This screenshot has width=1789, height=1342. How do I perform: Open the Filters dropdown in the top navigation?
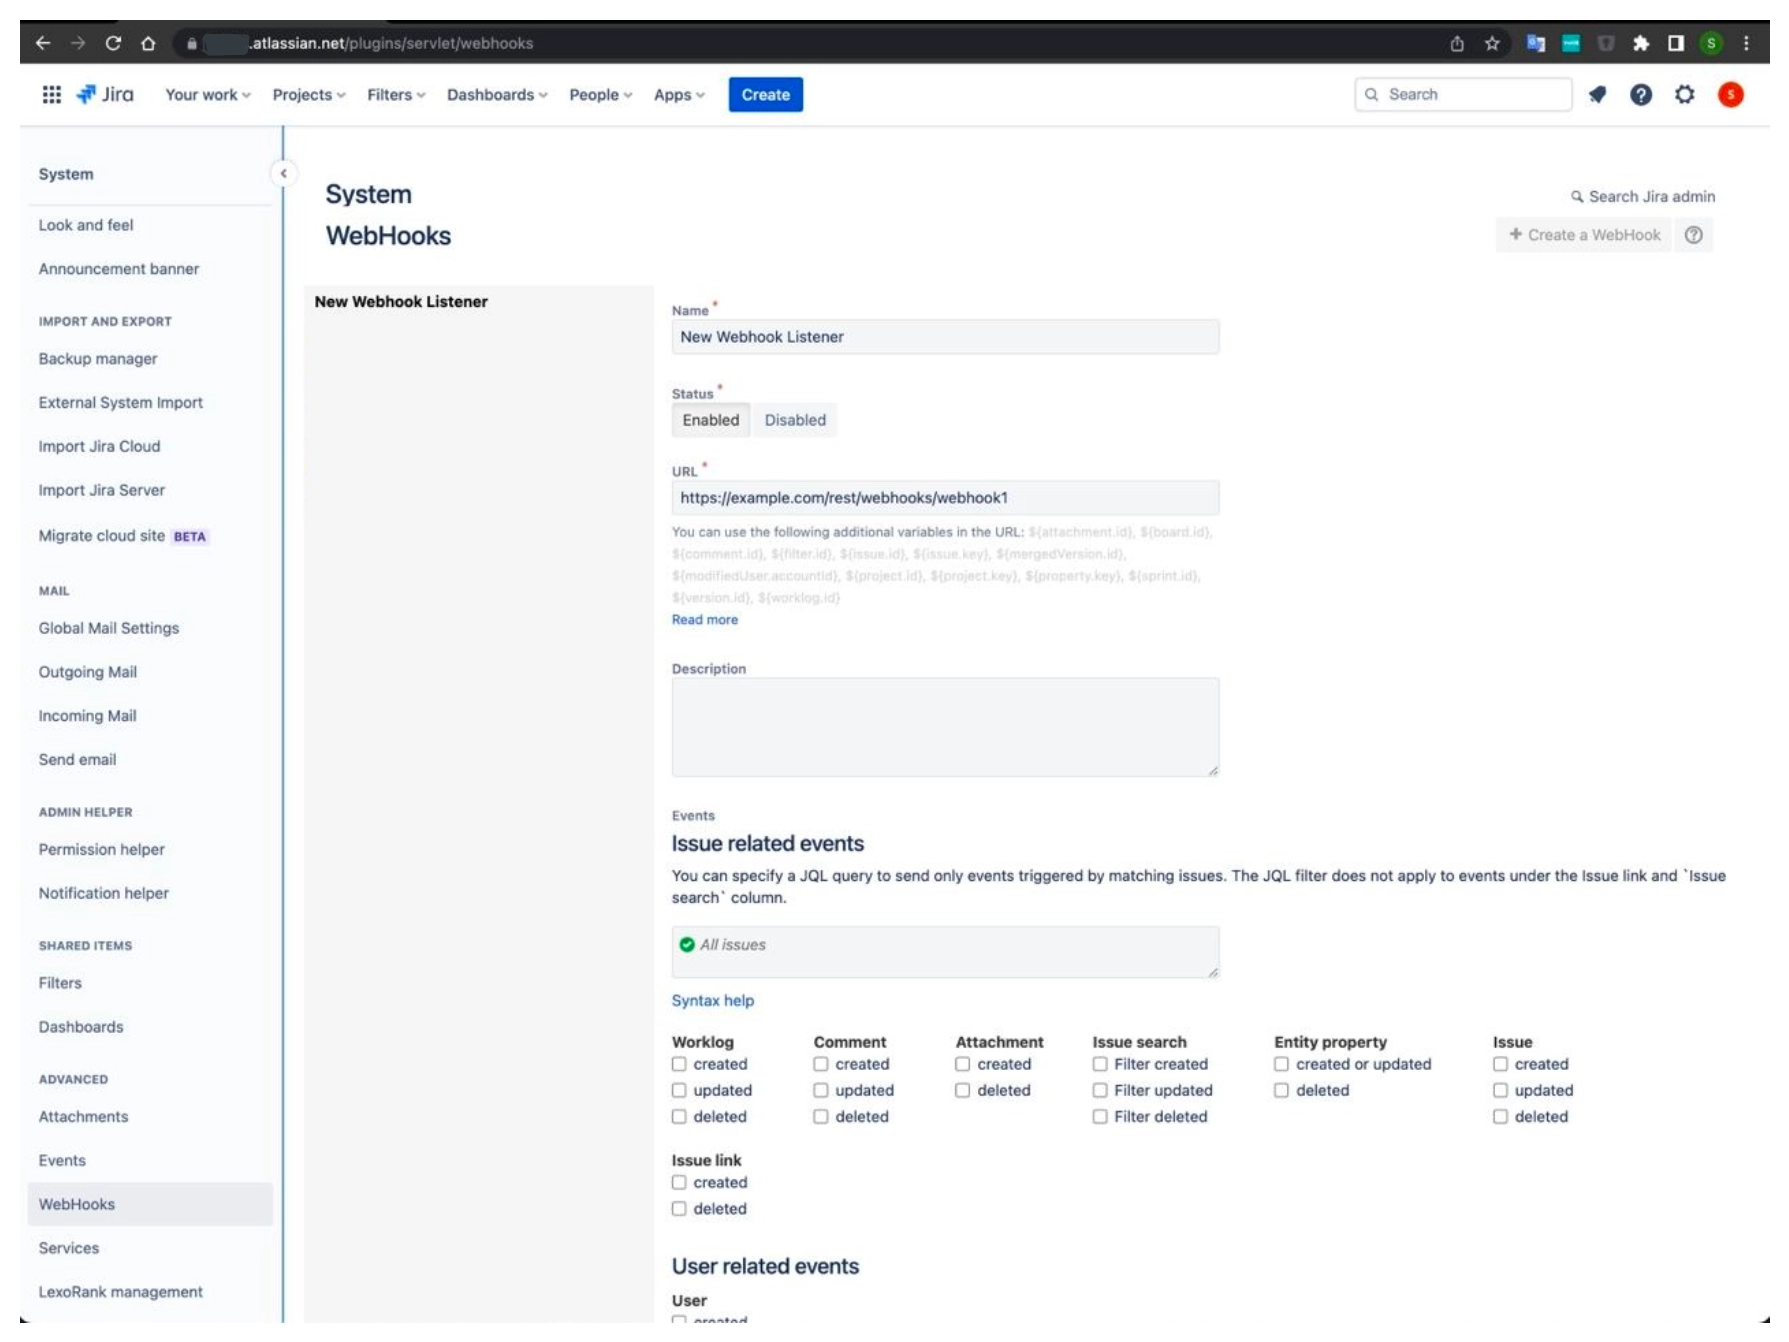point(395,94)
